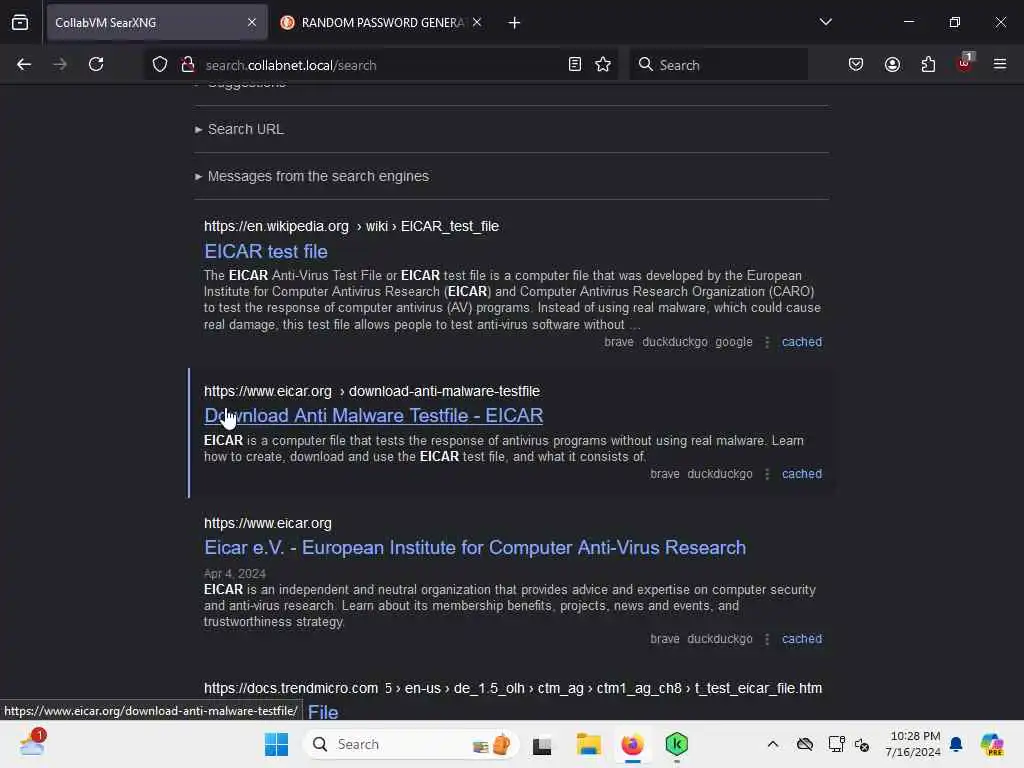Show site security padlock info
The width and height of the screenshot is (1024, 768).
[188, 65]
